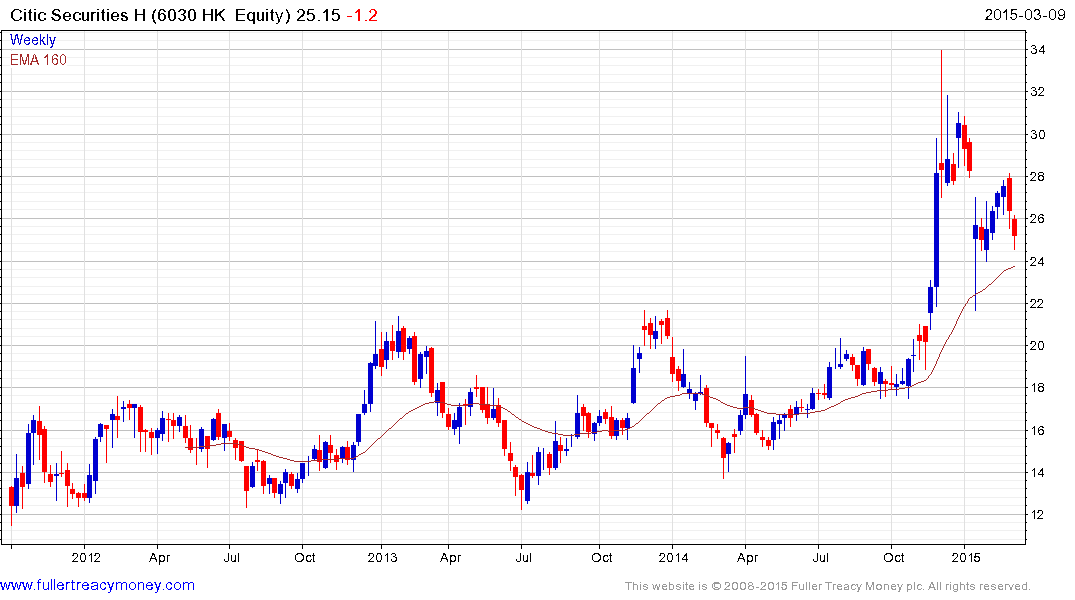Click the 'Oct' label before 2015

pos(893,557)
